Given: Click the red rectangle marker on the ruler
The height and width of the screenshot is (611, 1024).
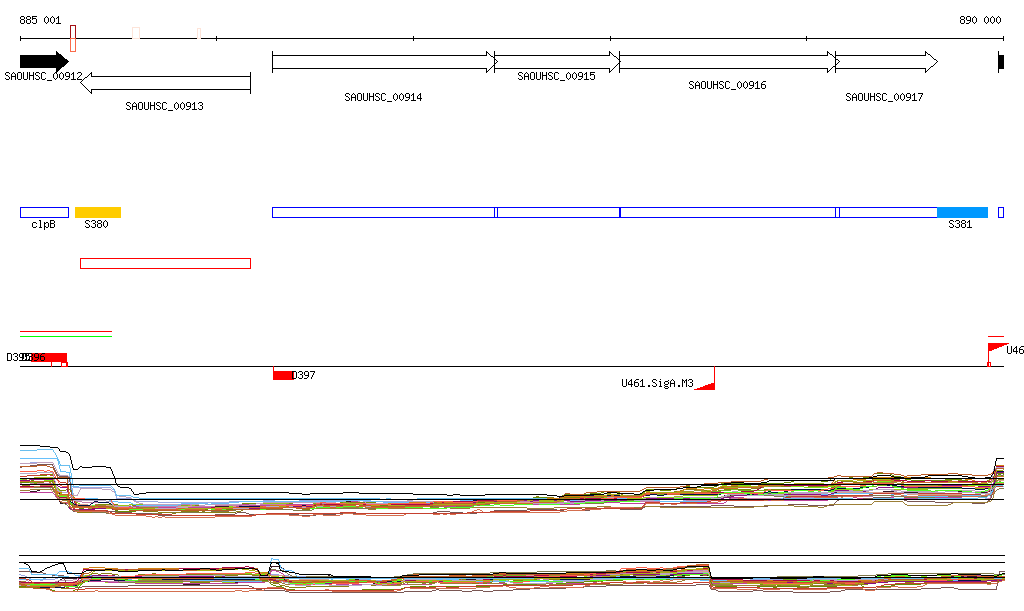Looking at the screenshot, I should coord(73,39).
